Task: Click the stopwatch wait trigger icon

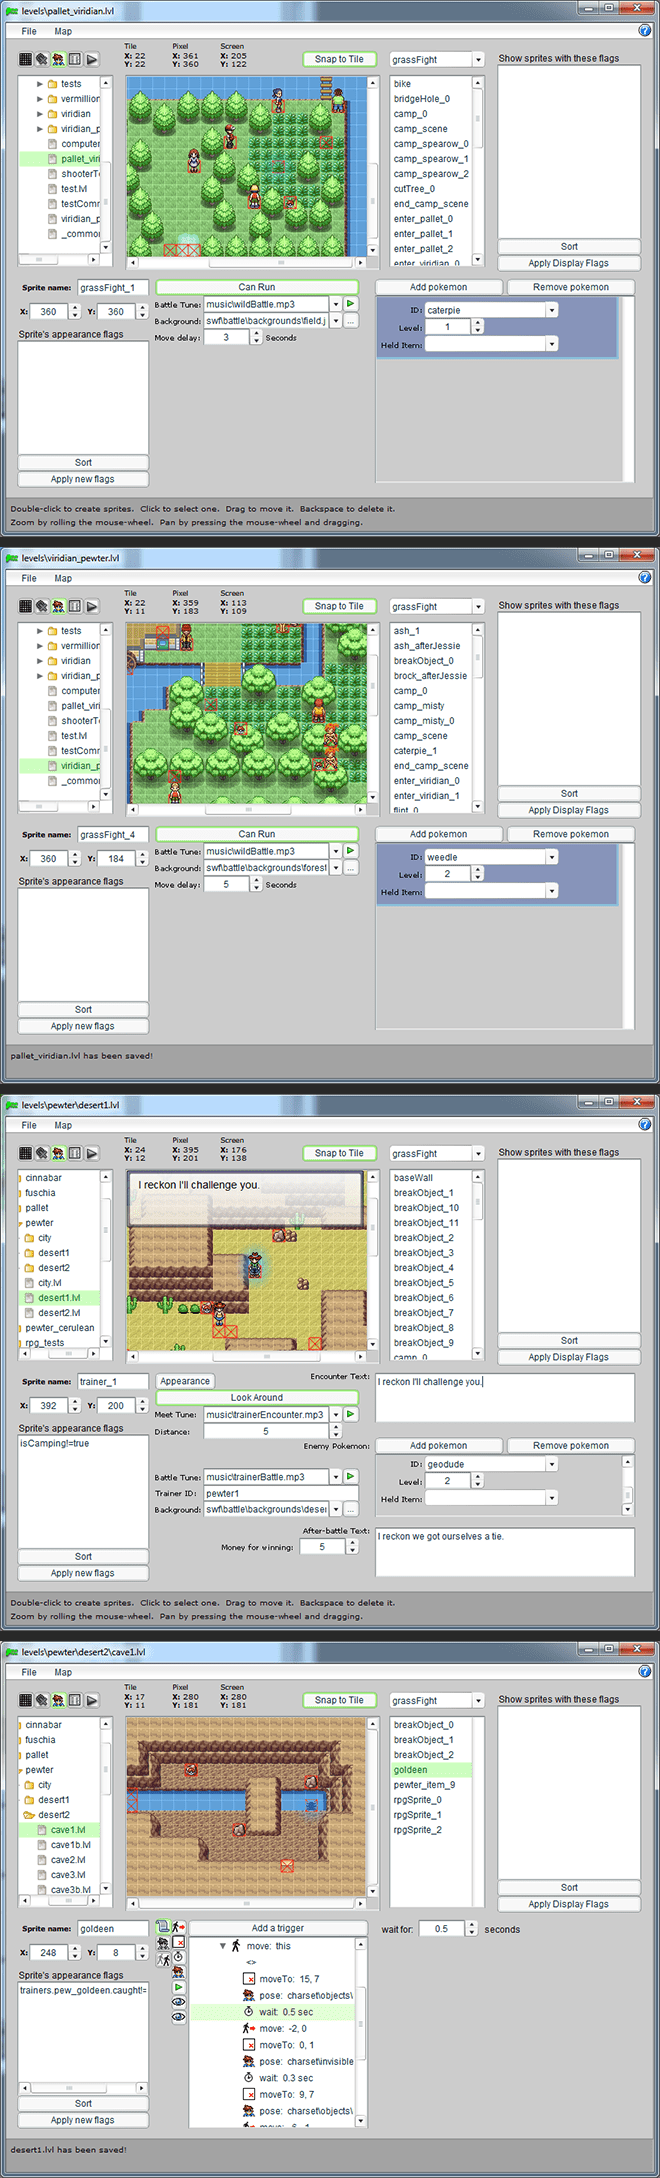Action: point(178,1956)
